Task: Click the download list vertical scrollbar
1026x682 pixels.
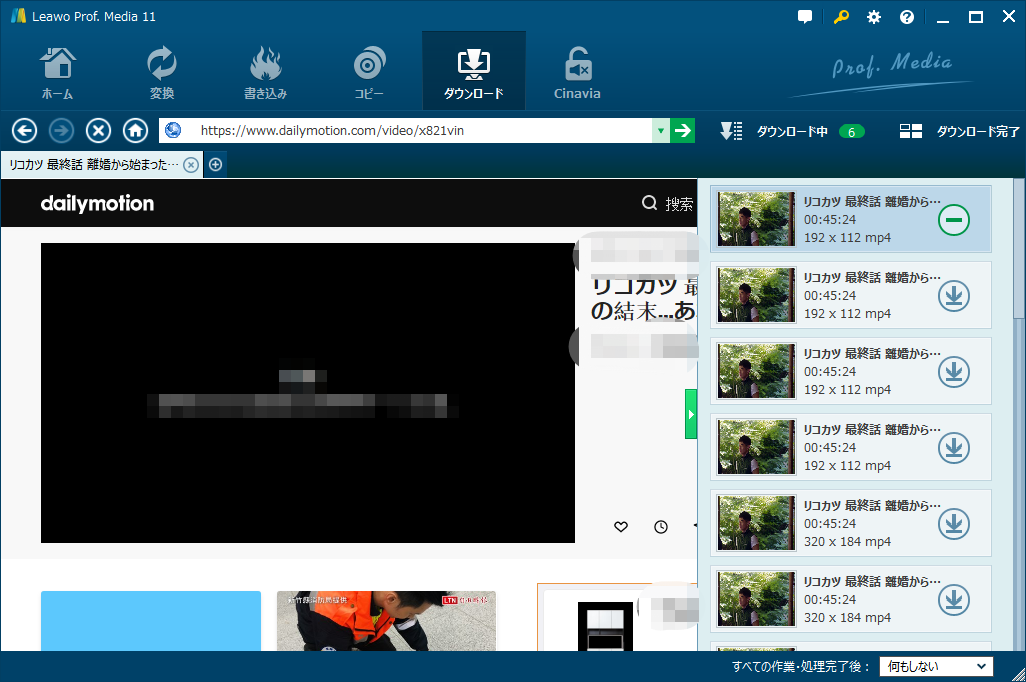Action: pos(1019,249)
